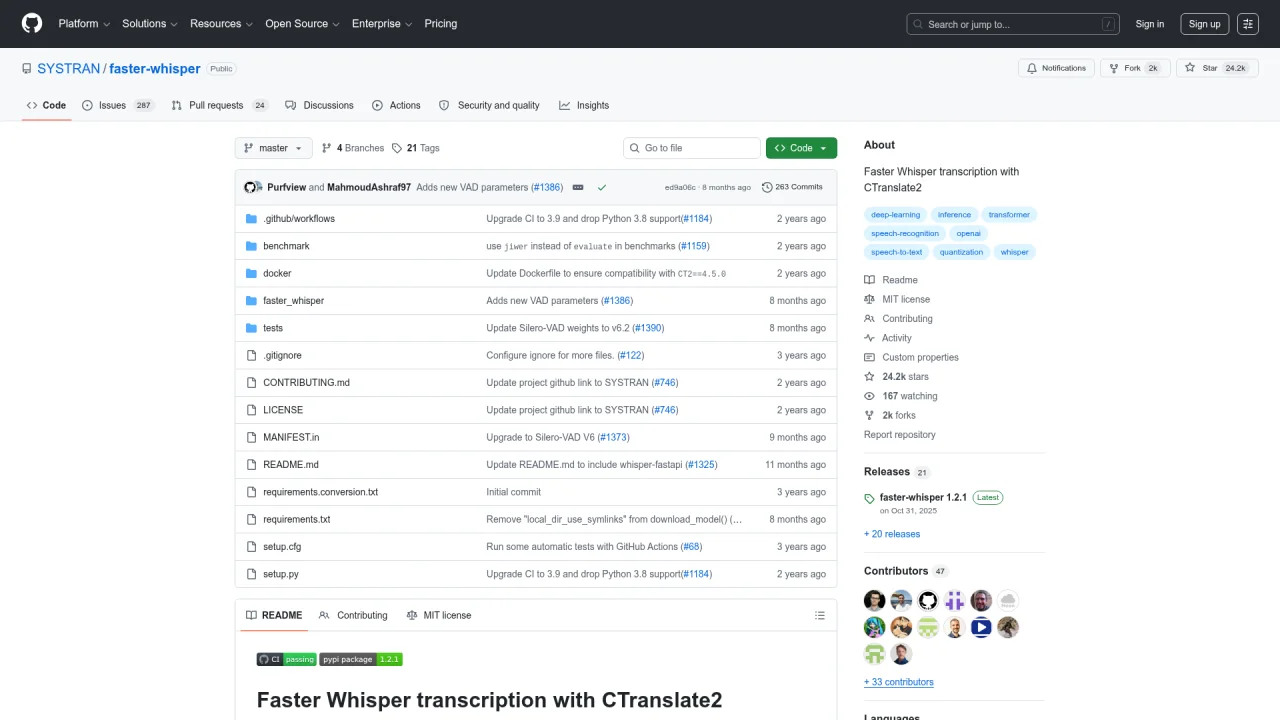
Task: Switch to the Pull requests tab
Action: (x=219, y=105)
